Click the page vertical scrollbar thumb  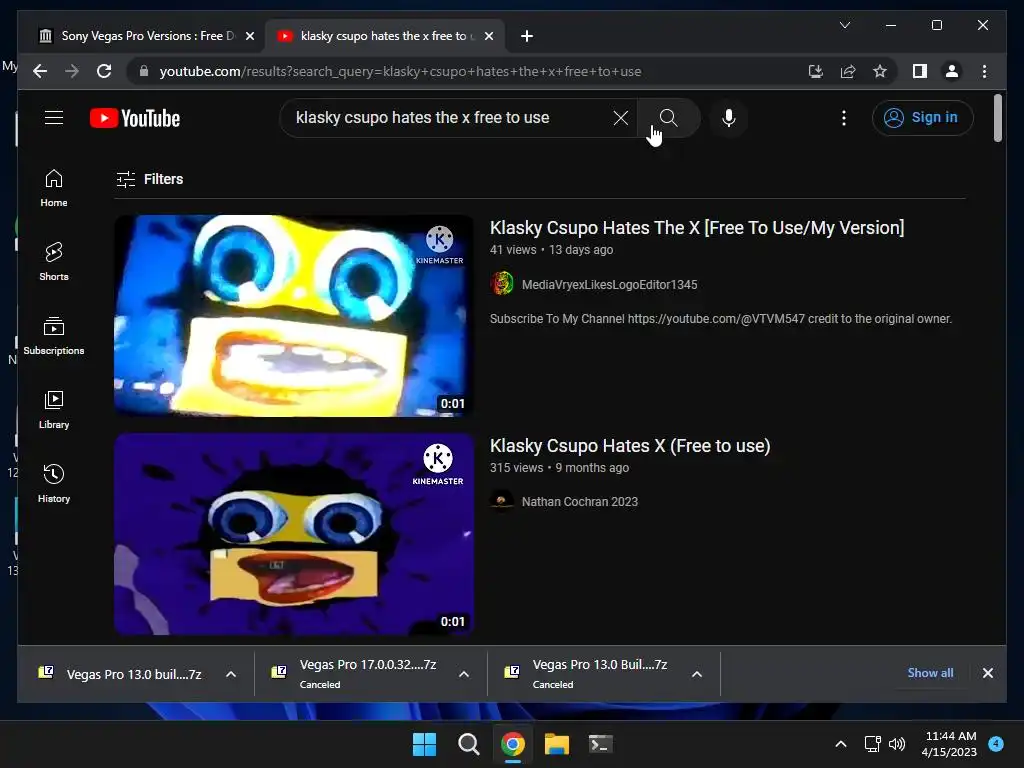pos(997,118)
